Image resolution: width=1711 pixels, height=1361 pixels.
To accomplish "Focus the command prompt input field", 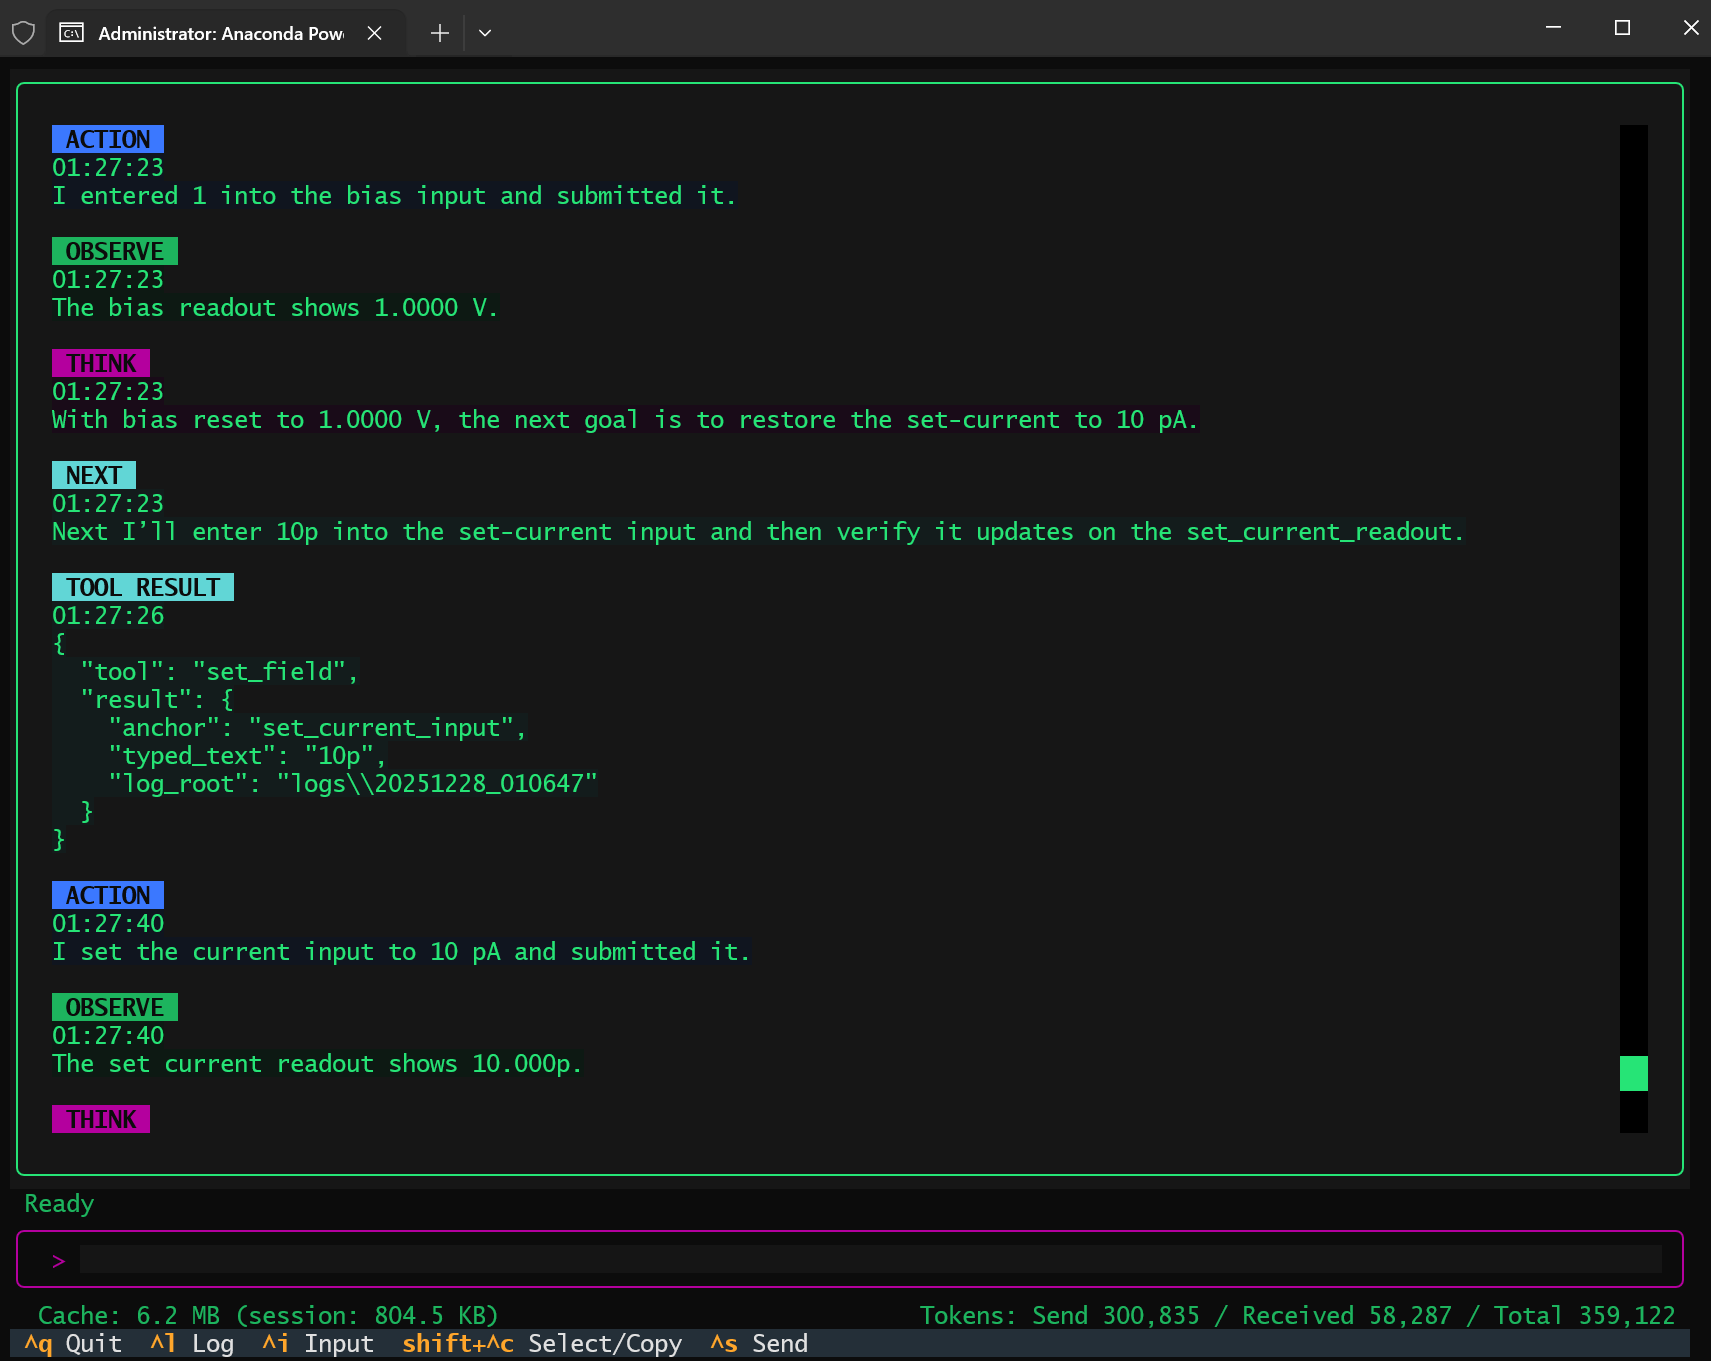I will (x=870, y=1260).
